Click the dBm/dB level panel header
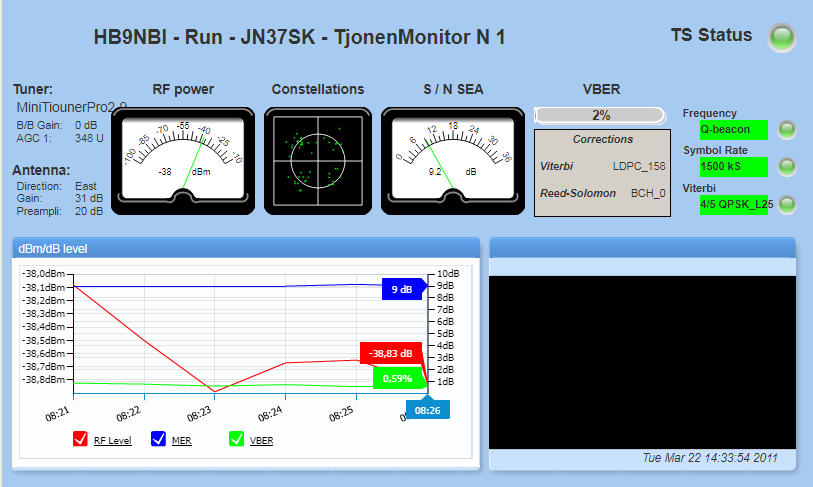 click(245, 247)
